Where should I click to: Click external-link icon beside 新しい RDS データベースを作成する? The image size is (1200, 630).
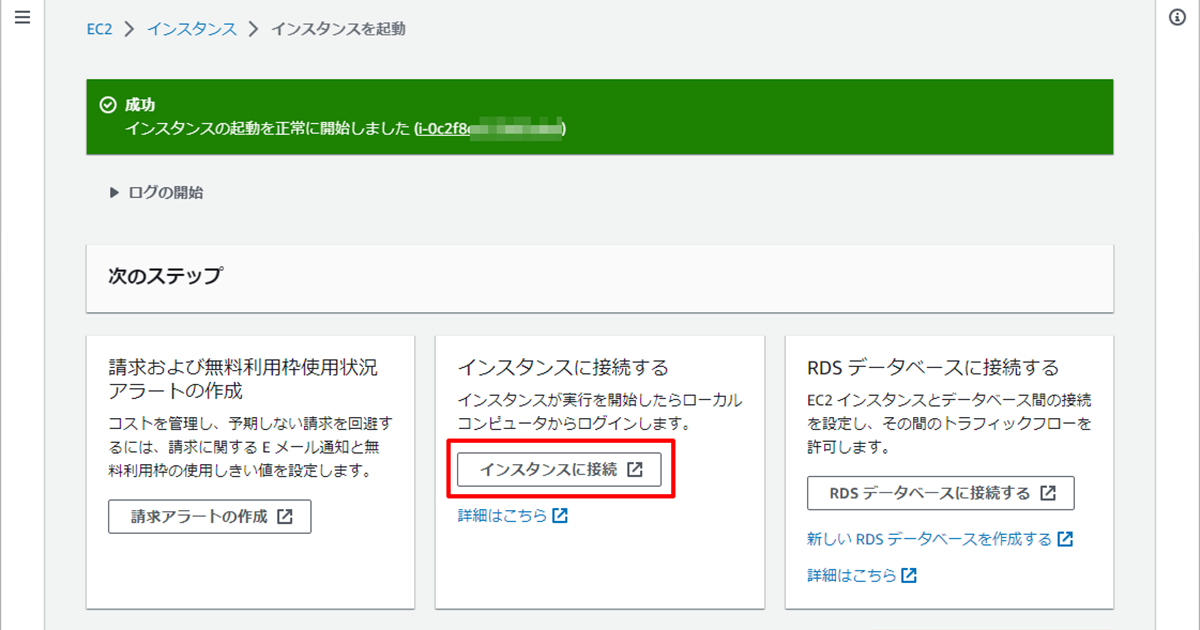click(x=1065, y=539)
